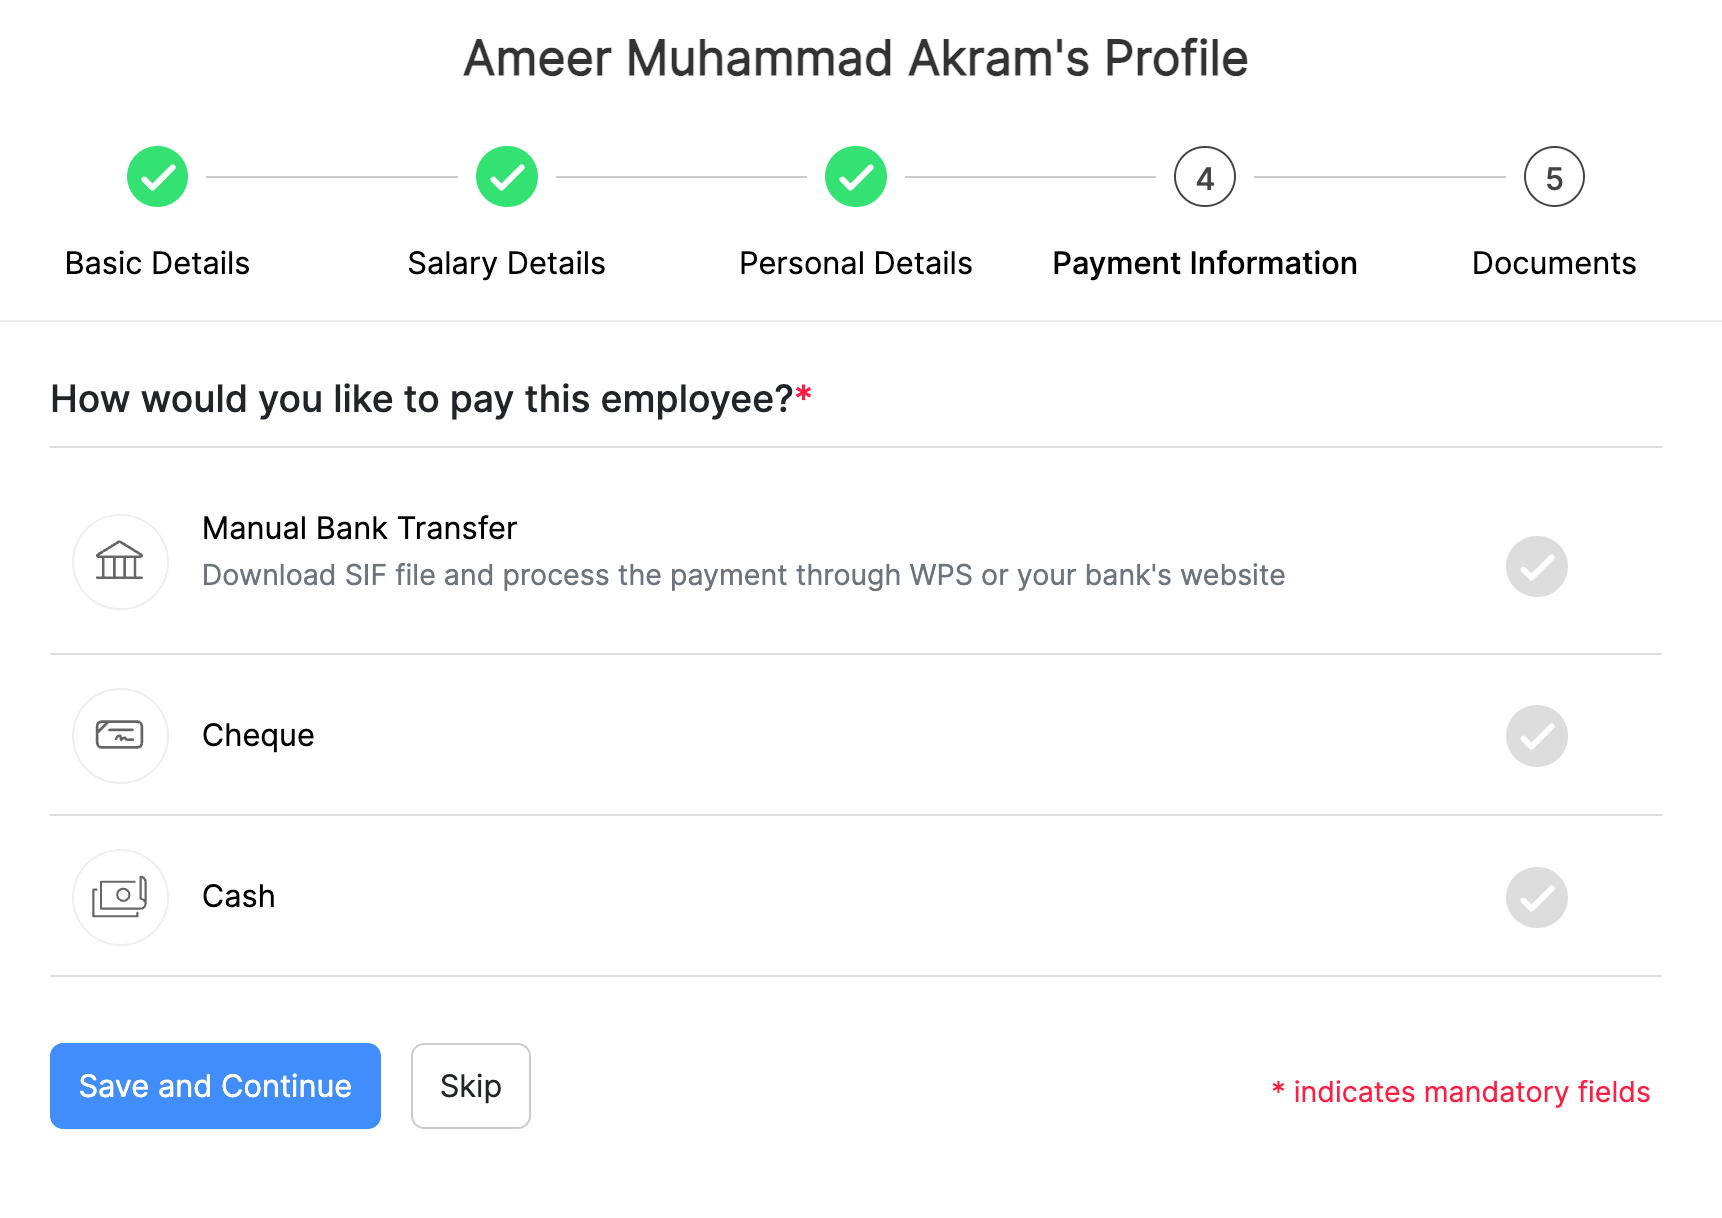Go to Basic Details step label
This screenshot has width=1722, height=1218.
coord(157,263)
